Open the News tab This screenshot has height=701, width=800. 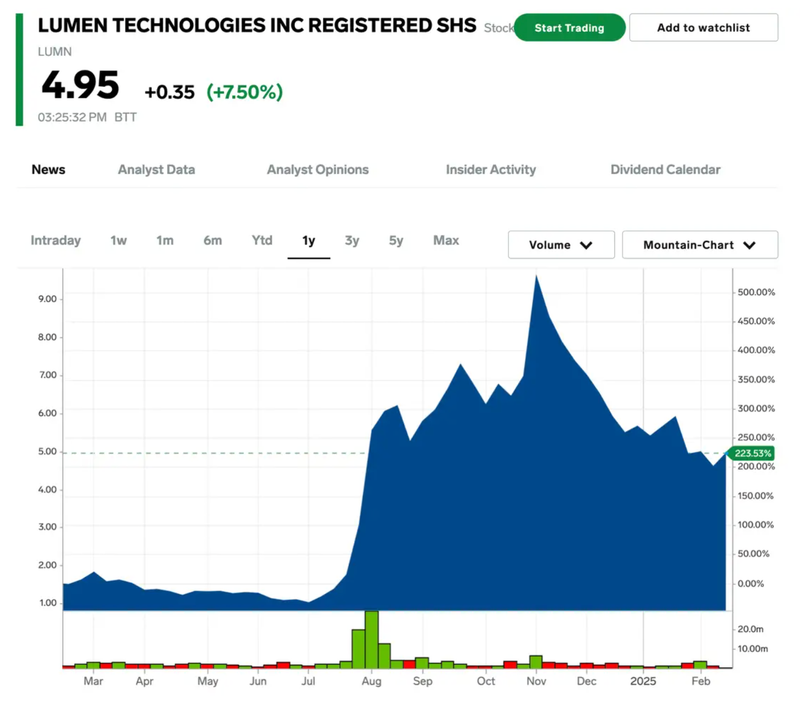tap(48, 170)
